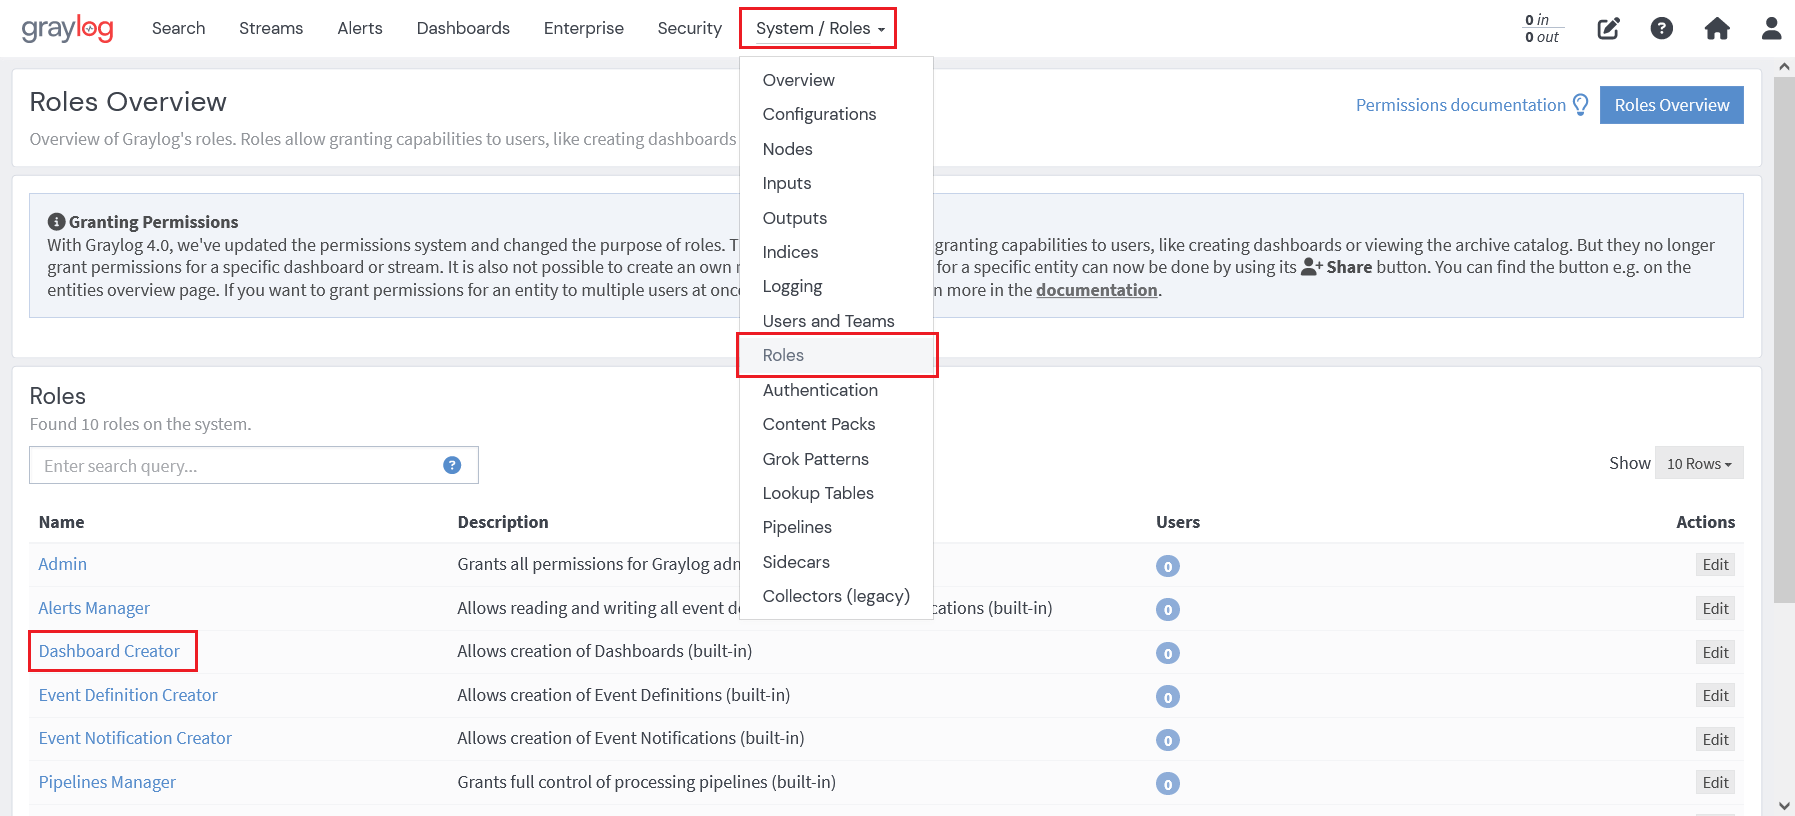The width and height of the screenshot is (1795, 816).
Task: Select Nodes in the System menu
Action: pos(836,149)
